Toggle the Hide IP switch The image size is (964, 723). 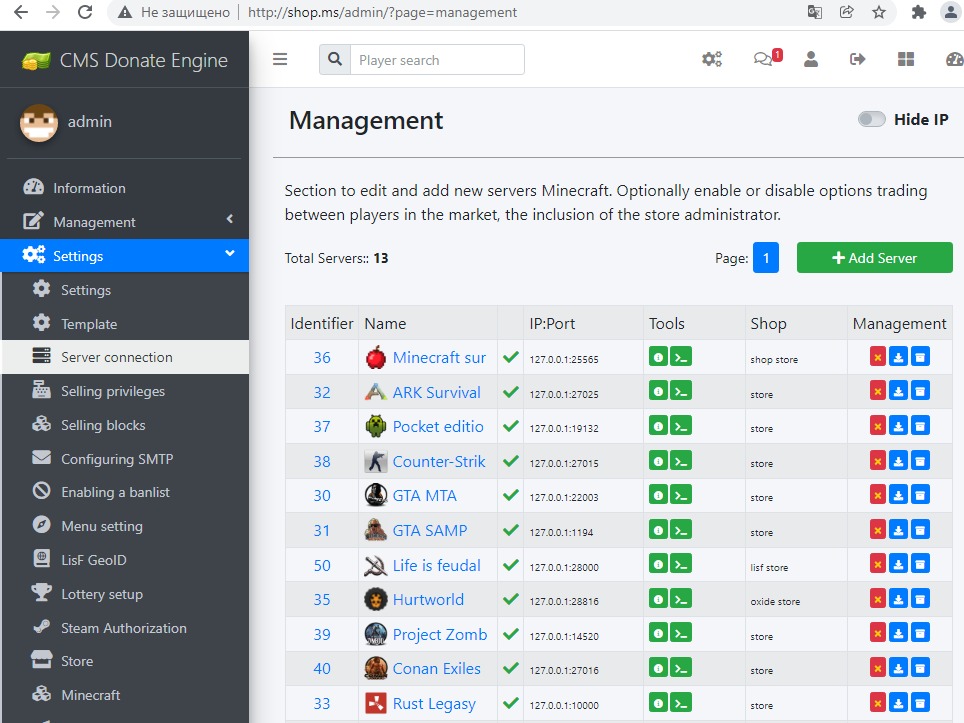(871, 119)
